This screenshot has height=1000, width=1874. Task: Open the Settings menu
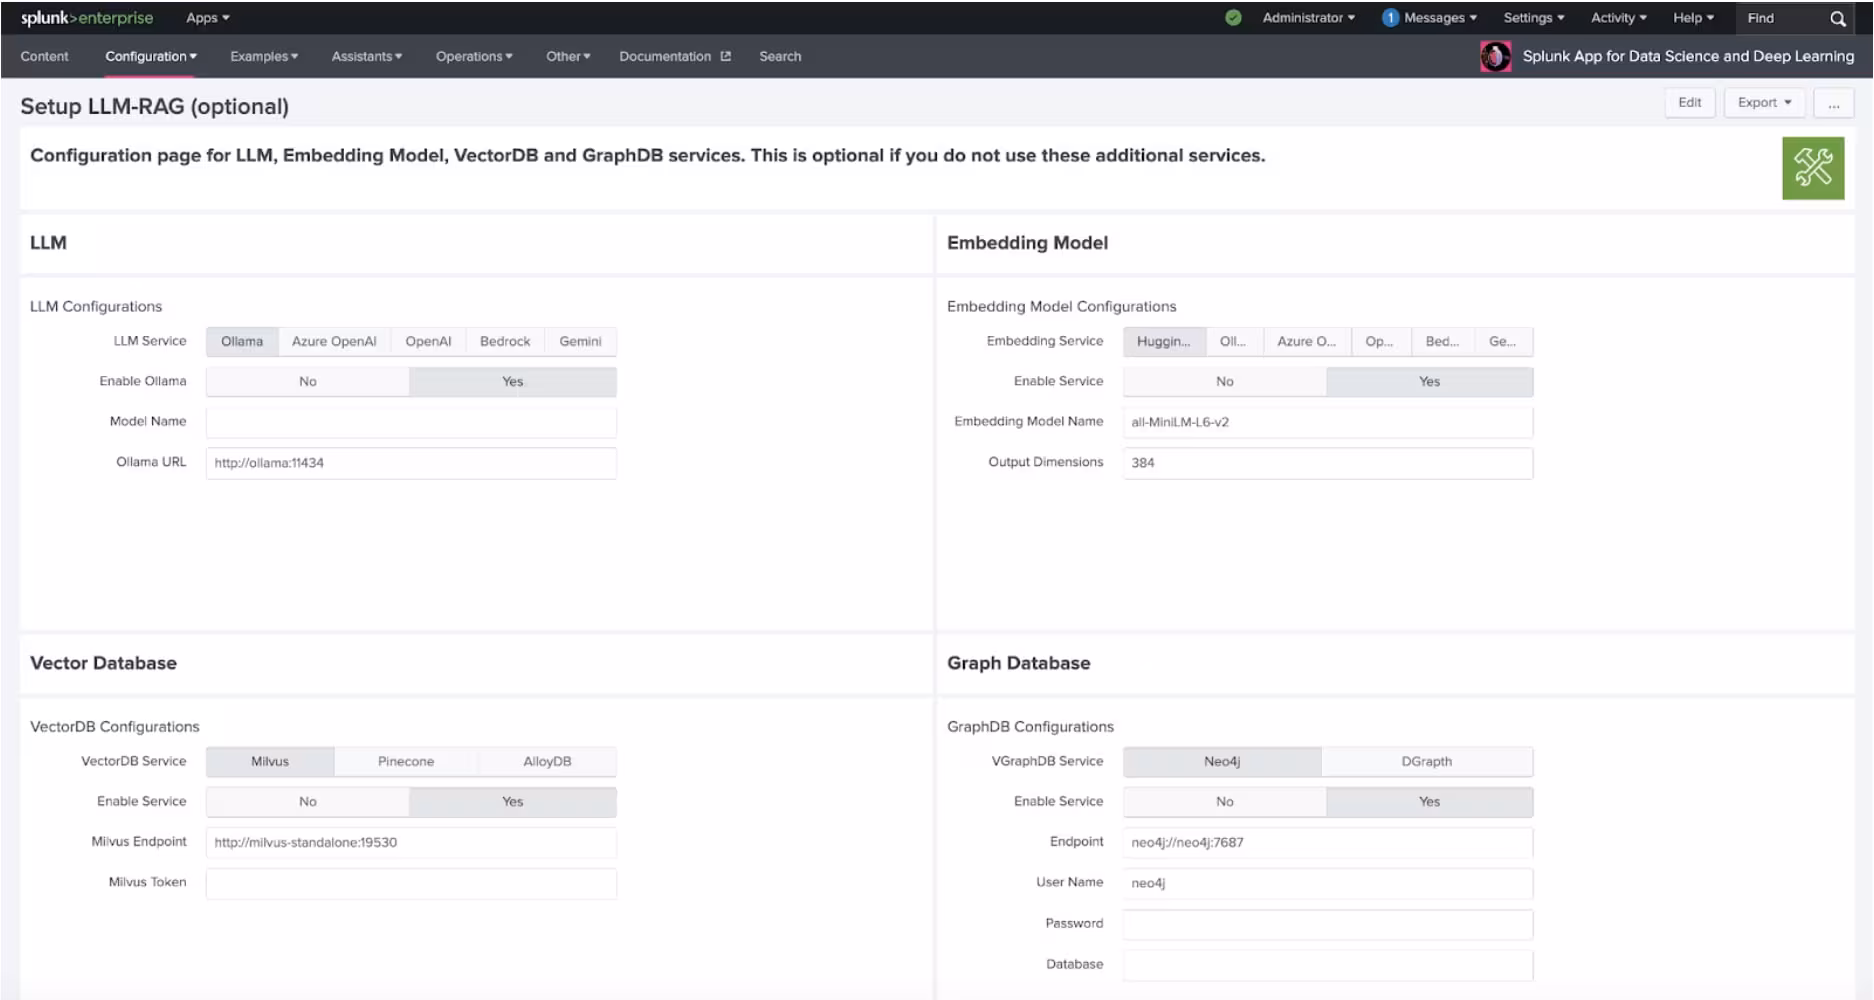coord(1533,18)
